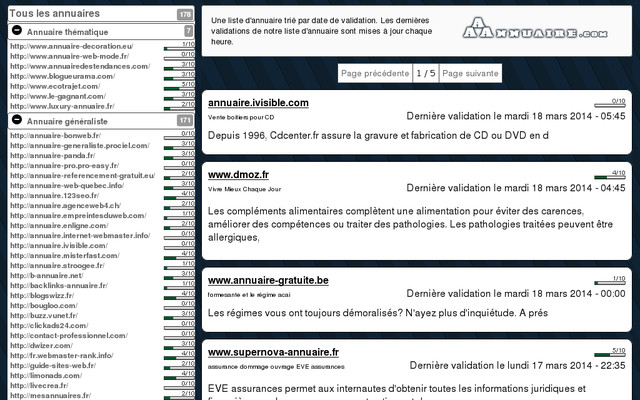
Task: Open www.annuaire-gratuite.be entry title
Action: click(x=268, y=280)
